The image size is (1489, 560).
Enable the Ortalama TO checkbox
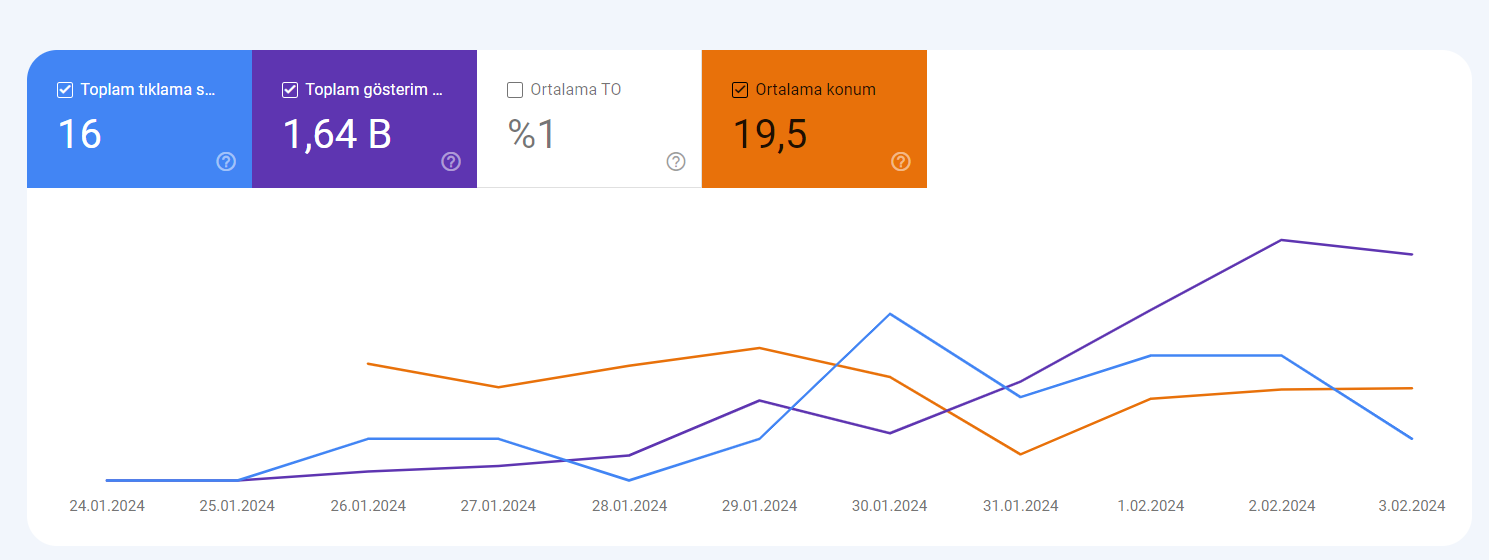point(515,90)
